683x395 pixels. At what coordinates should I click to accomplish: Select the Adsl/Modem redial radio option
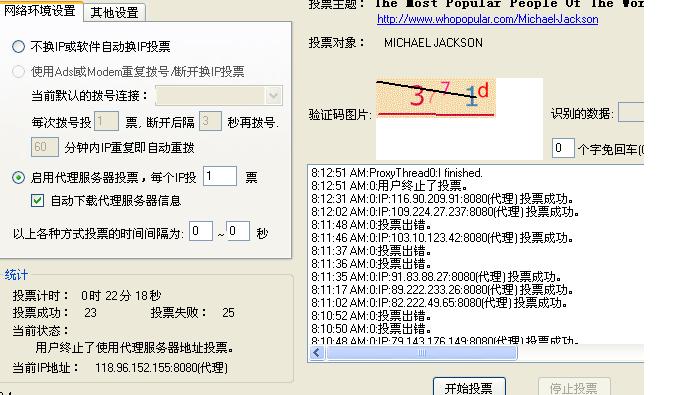pos(18,71)
